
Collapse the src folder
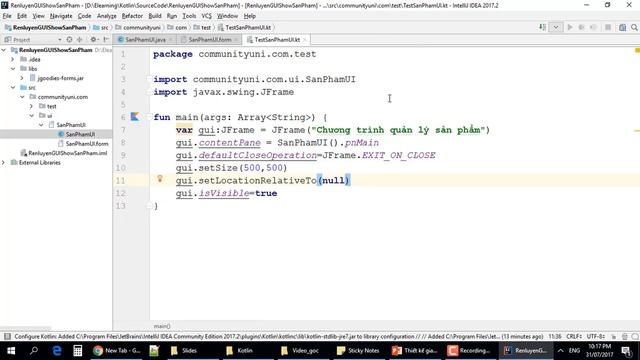coord(13,87)
